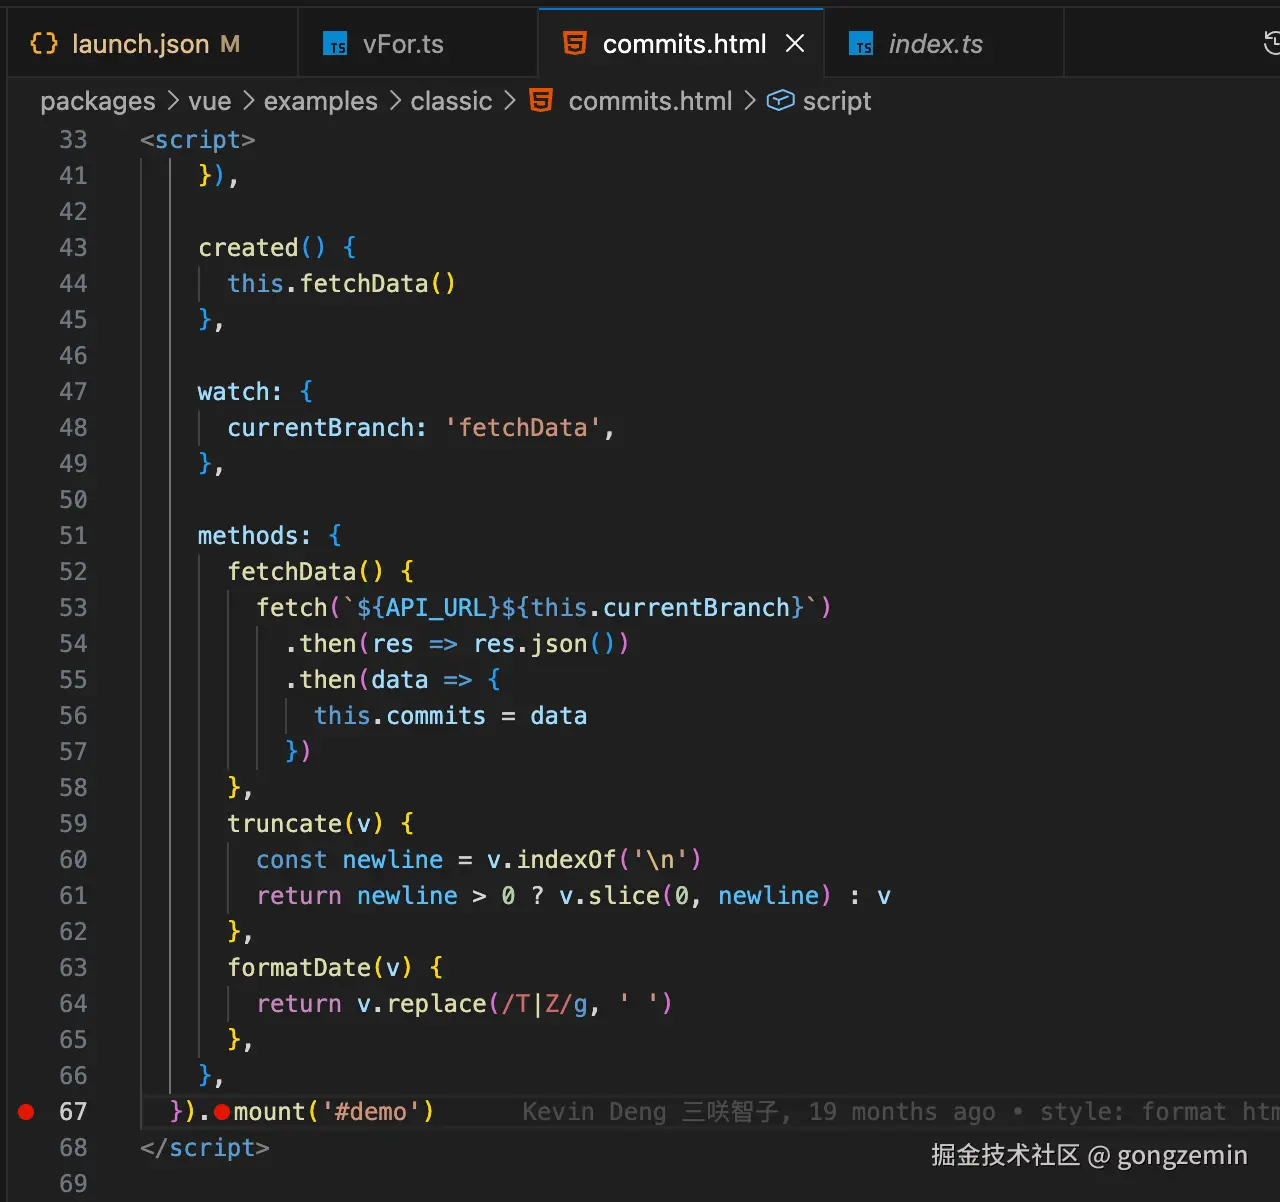Click the HTML5 icon on commits.html tab
The image size is (1280, 1202).
575,43
